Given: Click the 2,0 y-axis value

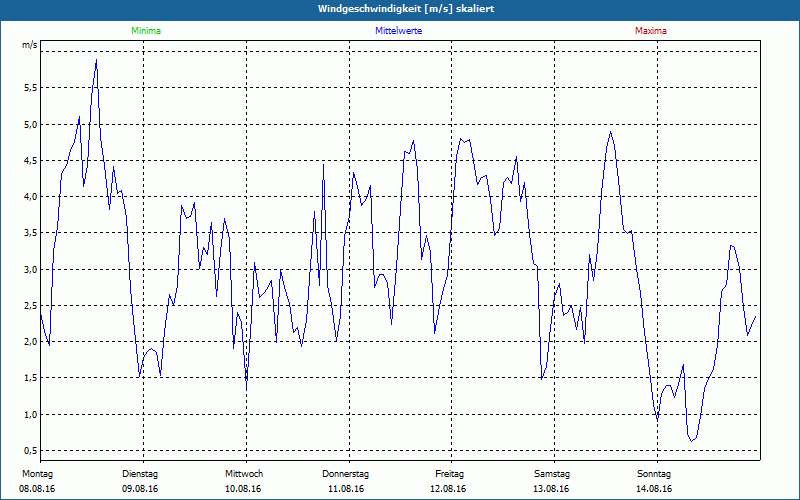Looking at the screenshot, I should pyautogui.click(x=31, y=342).
